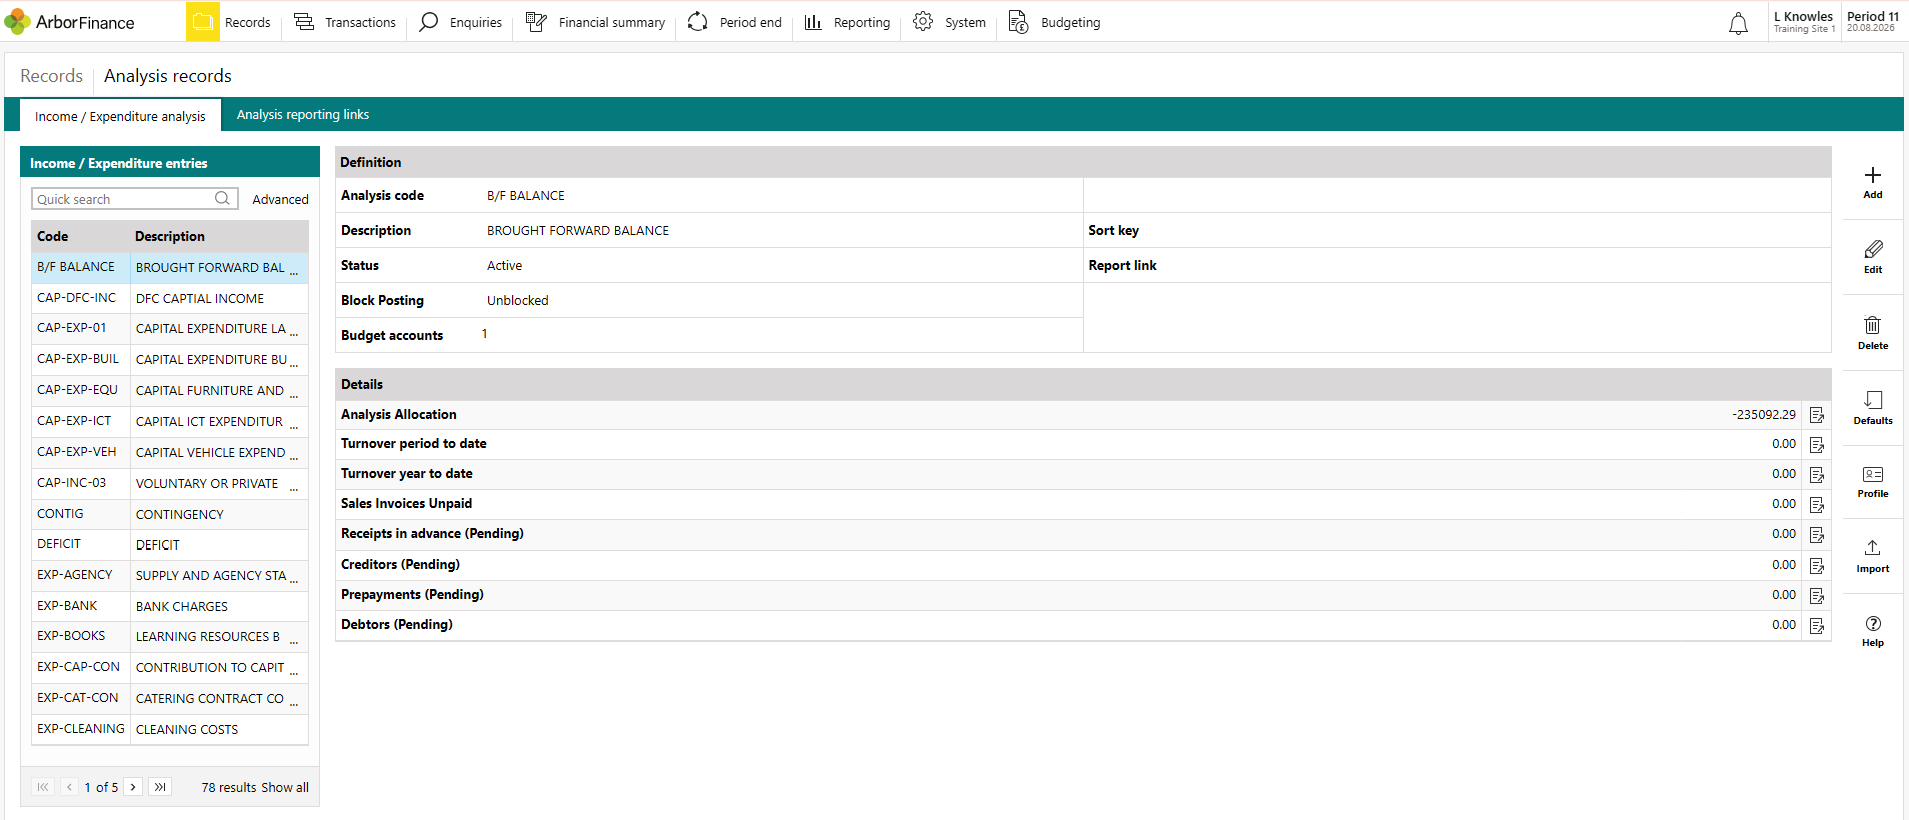
Task: Switch to Analysis reporting links tab
Action: pos(303,115)
